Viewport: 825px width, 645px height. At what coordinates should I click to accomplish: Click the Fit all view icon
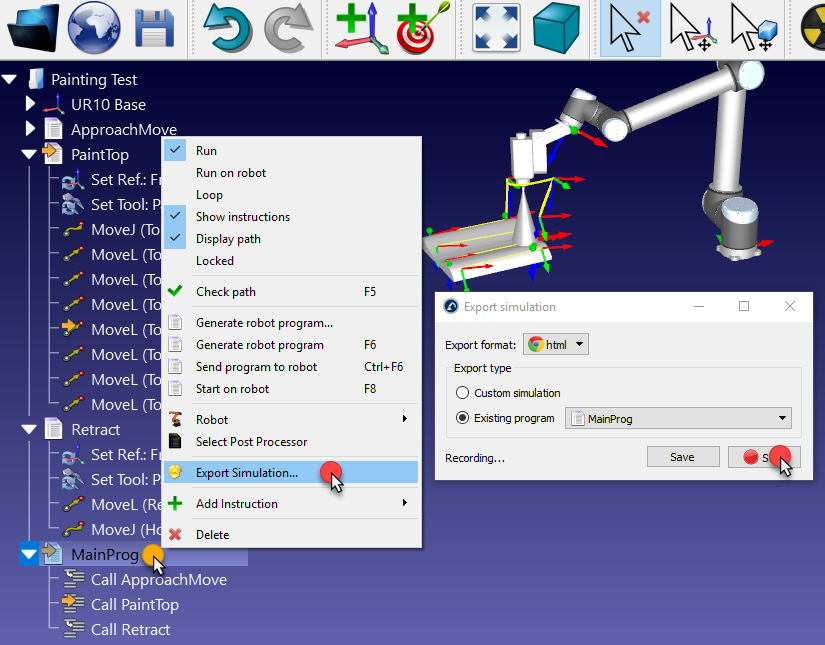click(x=495, y=28)
